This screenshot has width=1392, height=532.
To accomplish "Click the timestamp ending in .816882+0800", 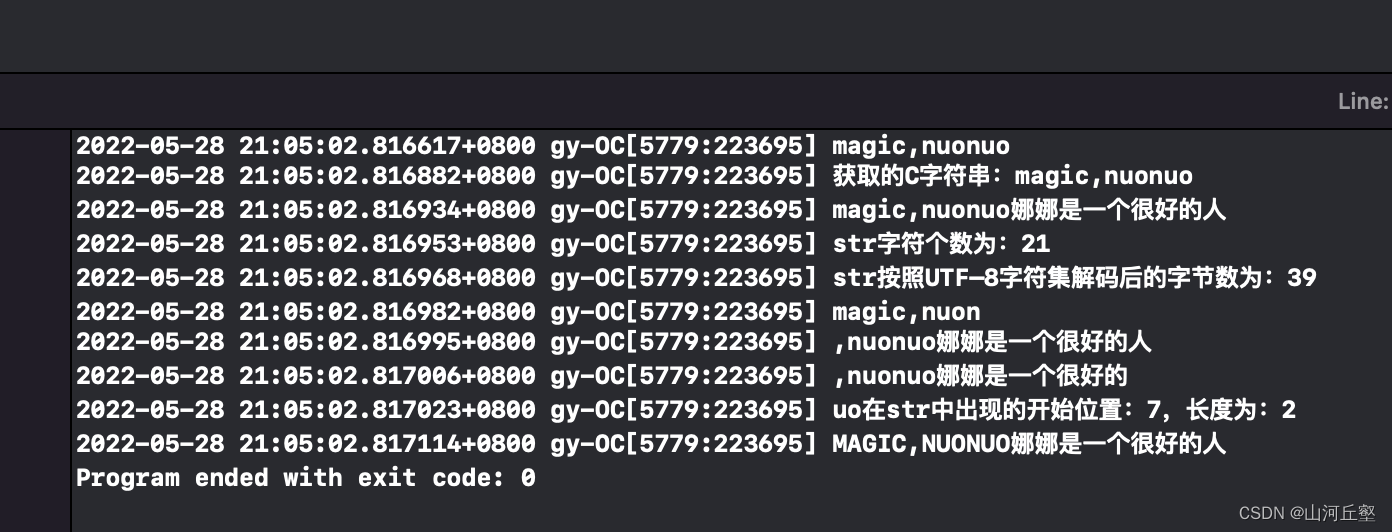I will pos(305,178).
